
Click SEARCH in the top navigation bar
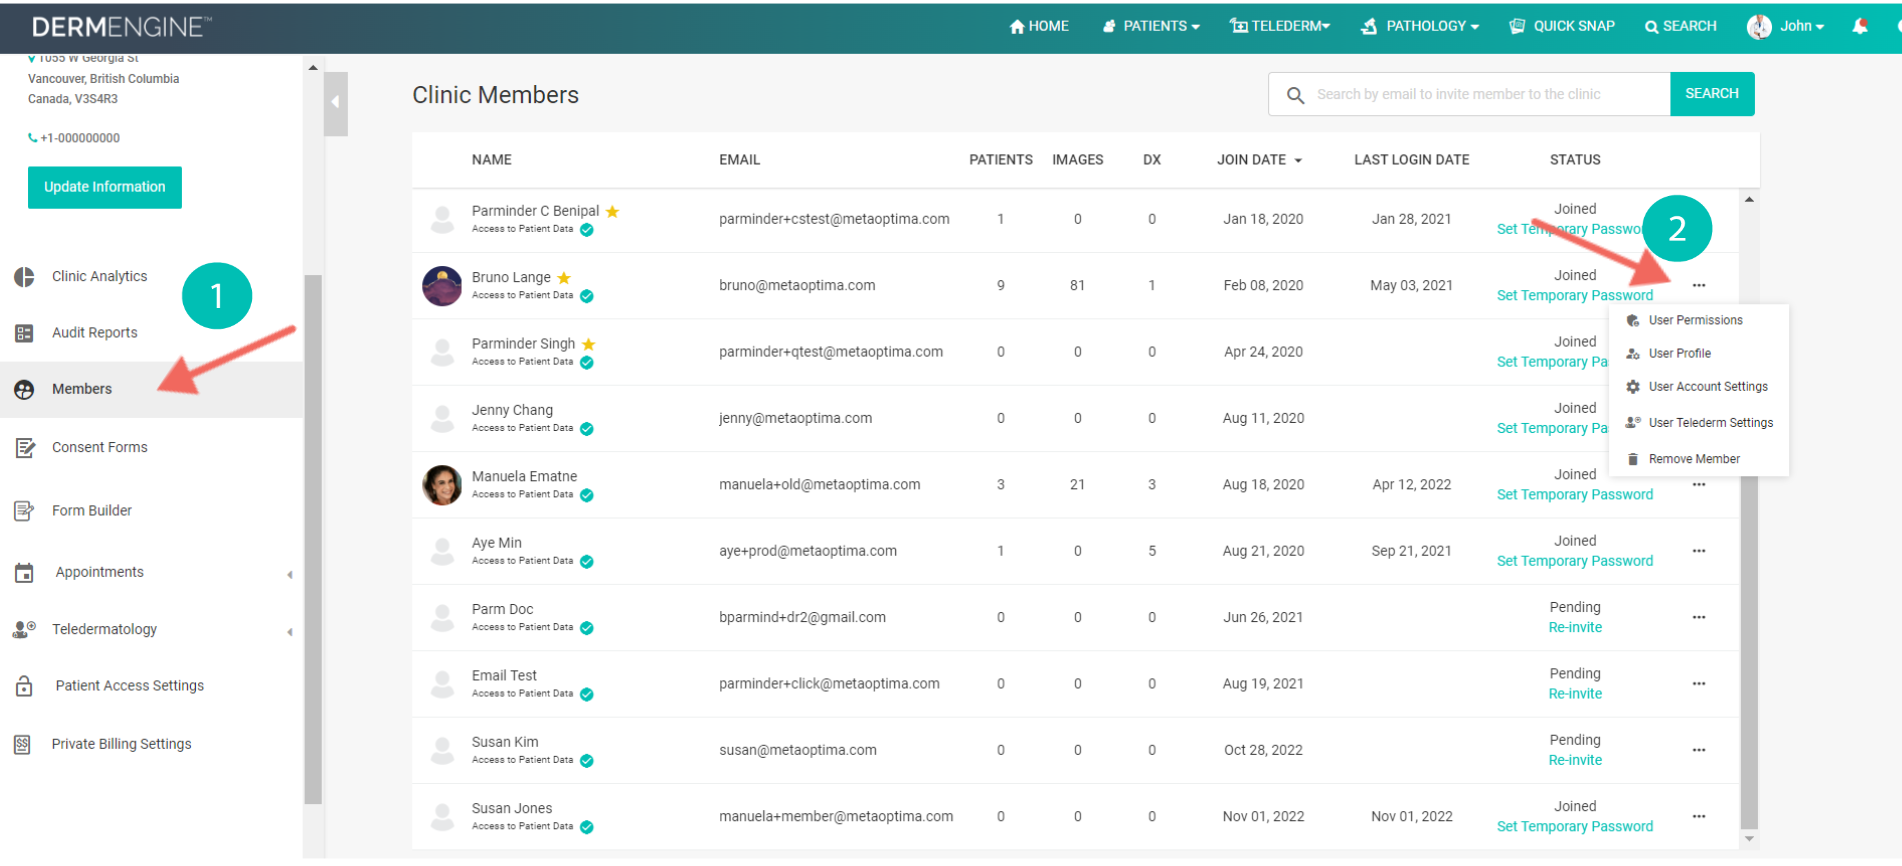pos(1680,26)
